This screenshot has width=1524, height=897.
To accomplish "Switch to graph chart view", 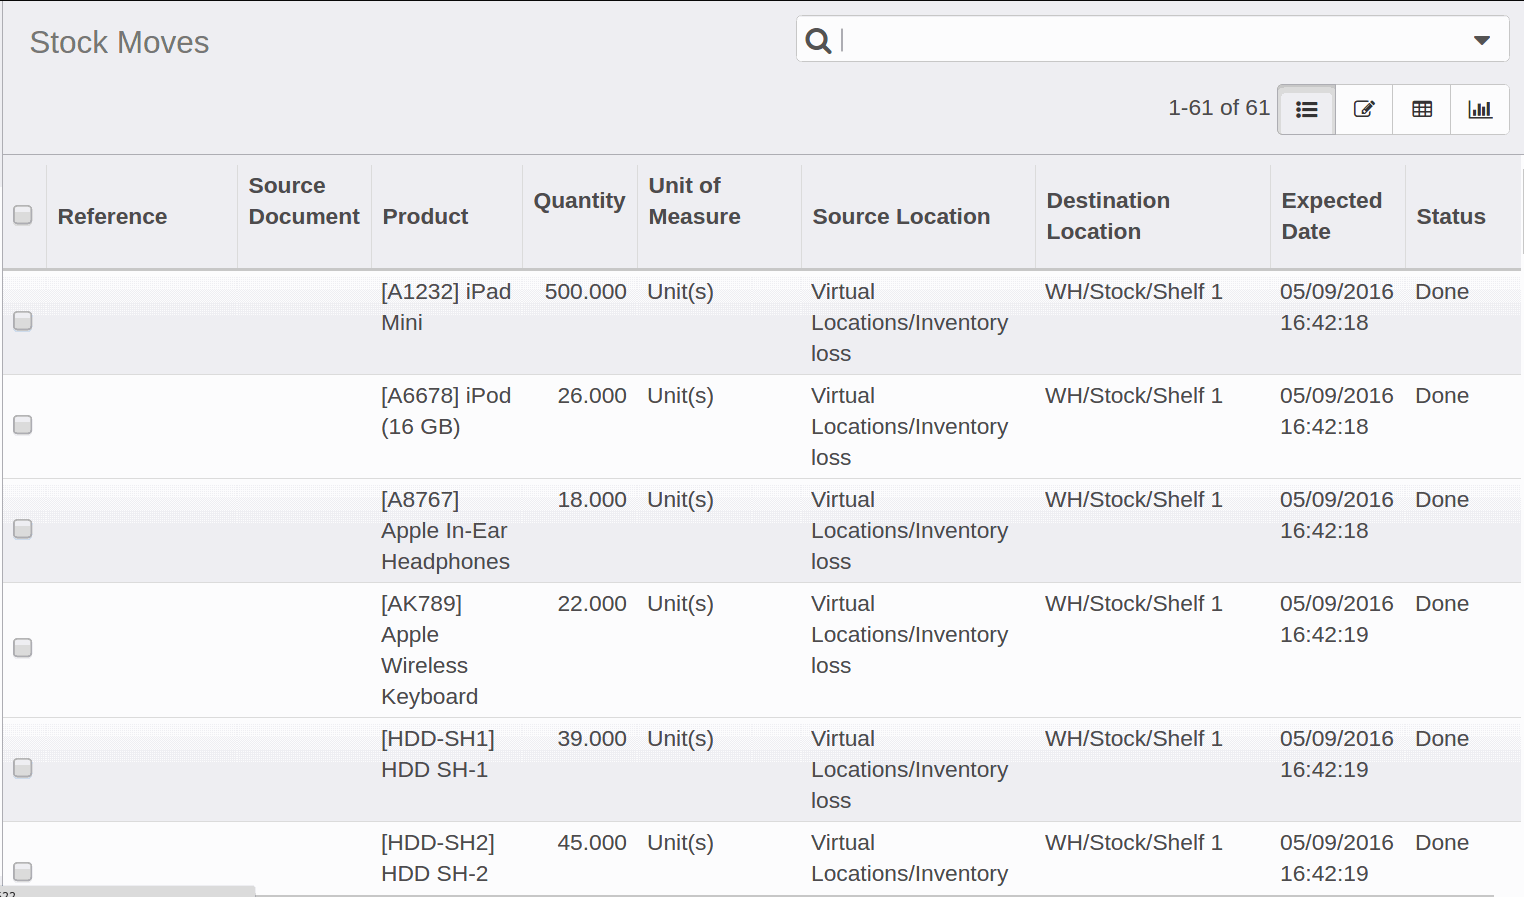I will pos(1480,109).
